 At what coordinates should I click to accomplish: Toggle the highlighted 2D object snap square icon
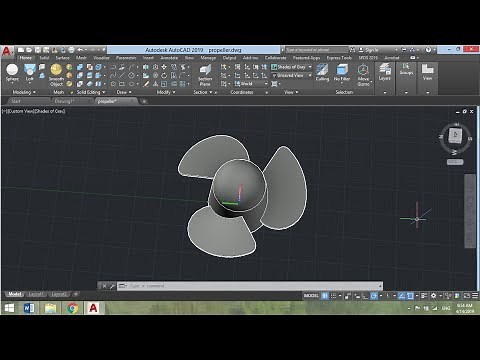(x=410, y=296)
